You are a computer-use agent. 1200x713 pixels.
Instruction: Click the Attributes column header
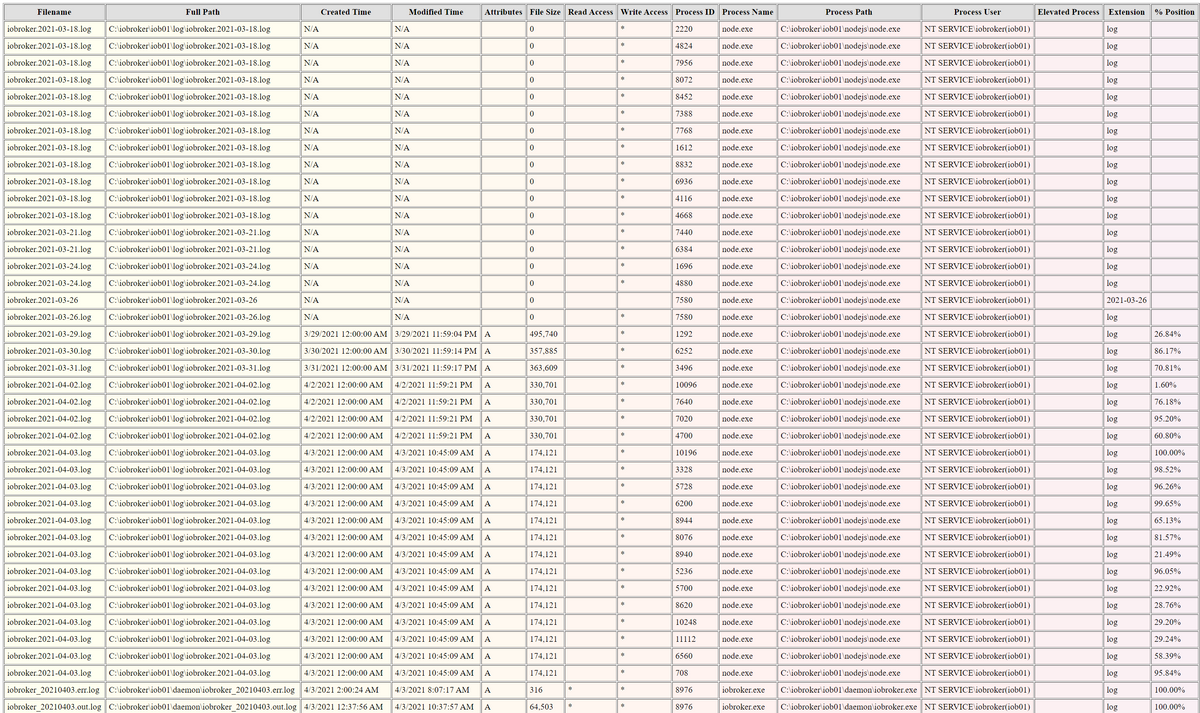pyautogui.click(x=503, y=12)
